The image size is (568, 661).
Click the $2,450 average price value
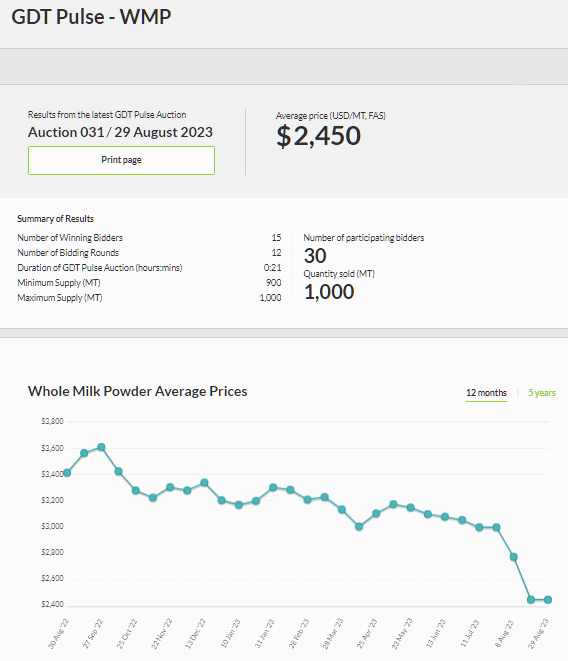319,136
